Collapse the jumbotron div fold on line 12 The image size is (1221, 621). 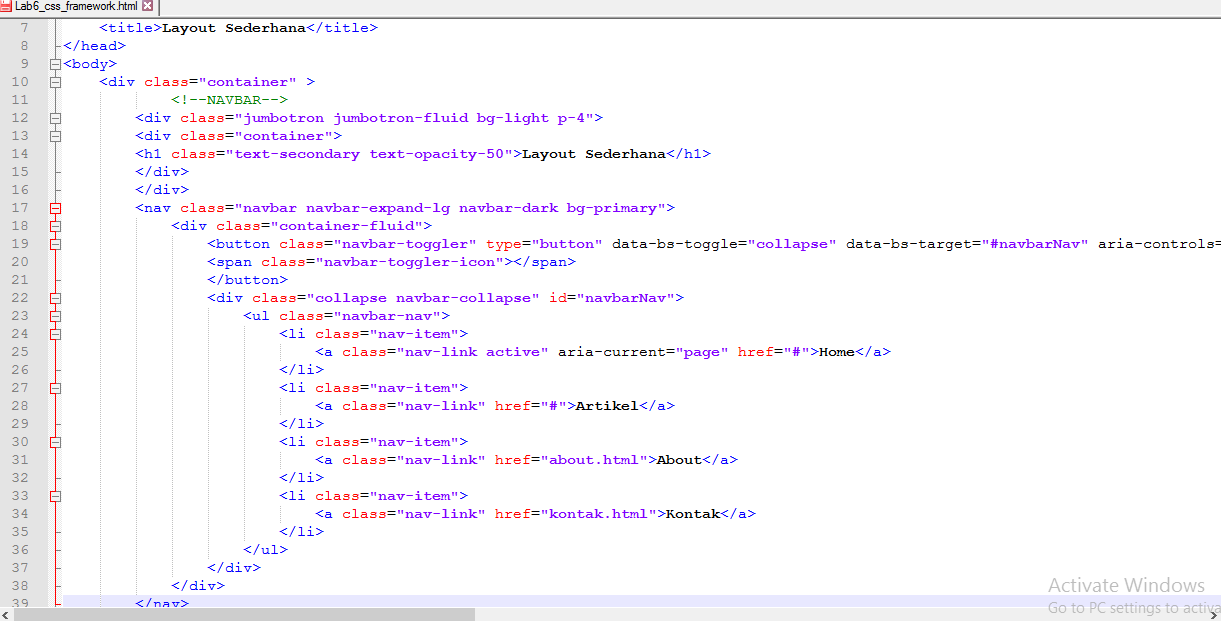click(55, 117)
